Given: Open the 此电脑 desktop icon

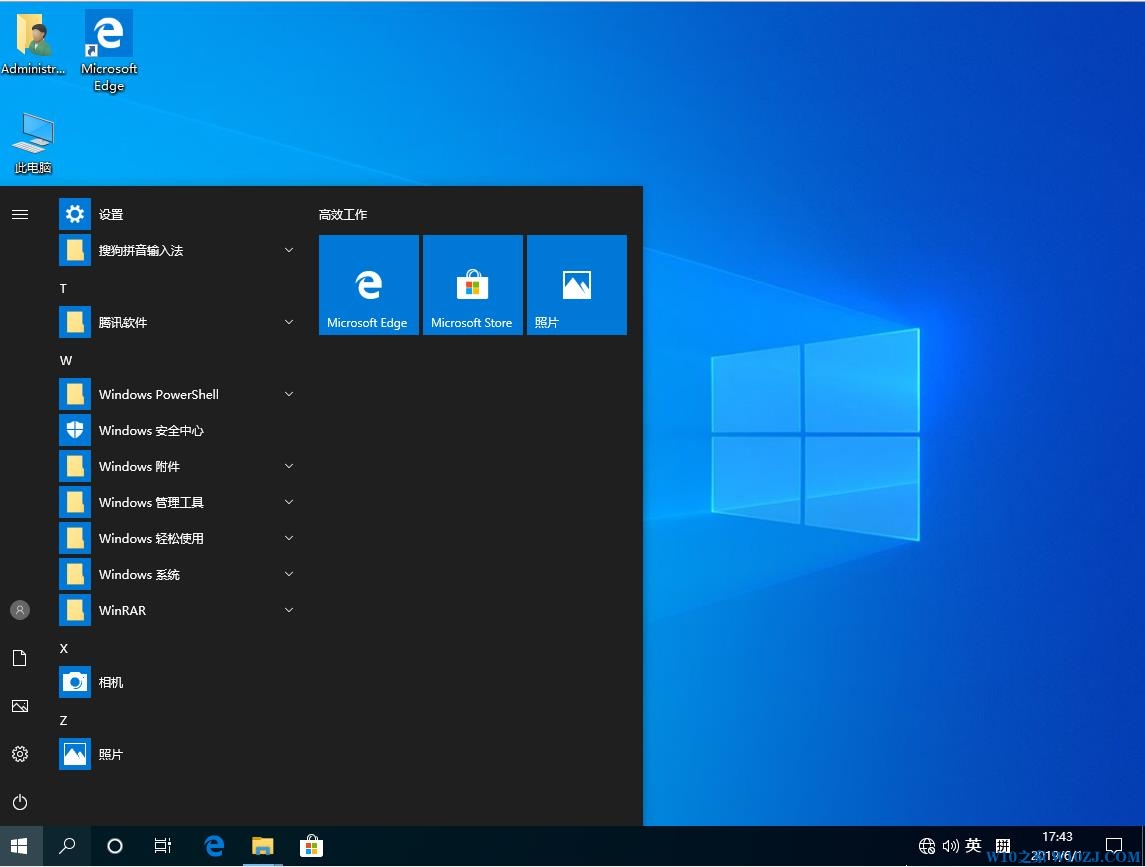Looking at the screenshot, I should click(x=34, y=143).
